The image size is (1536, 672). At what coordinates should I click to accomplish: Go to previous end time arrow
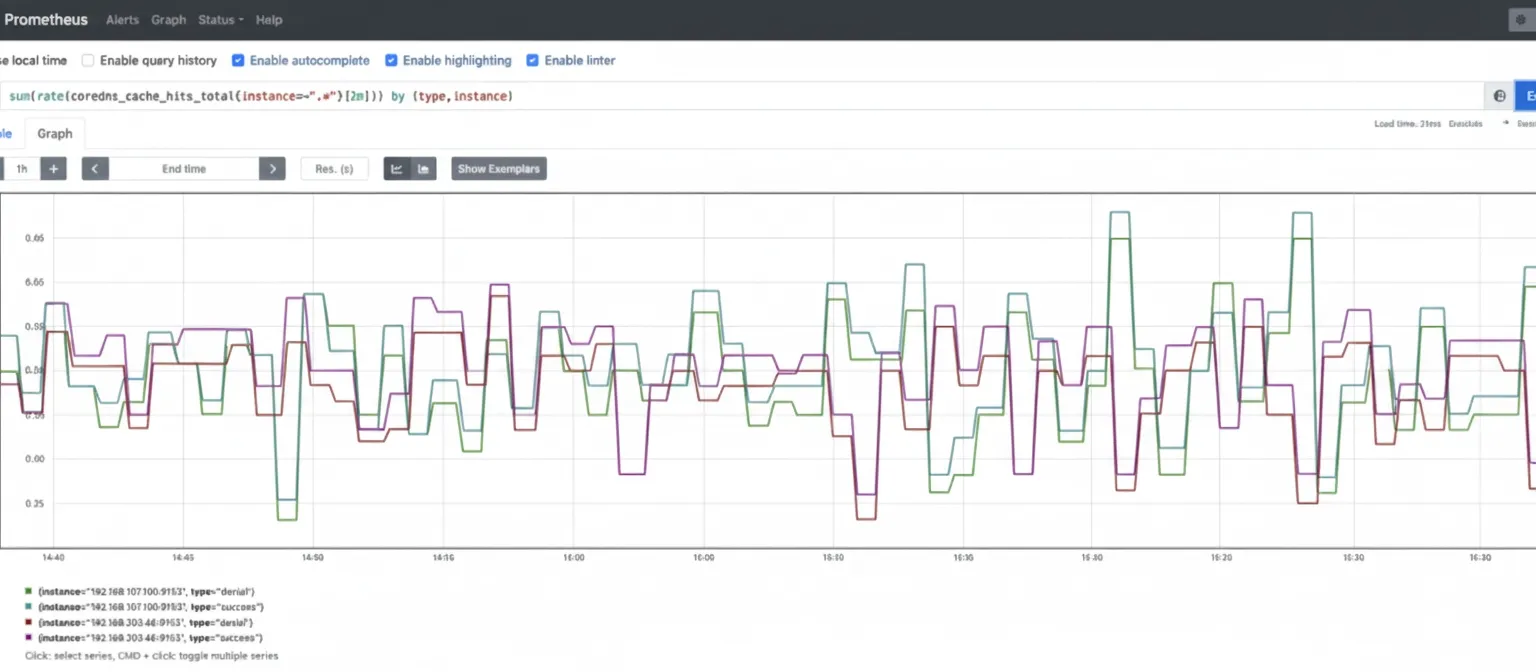coord(95,169)
